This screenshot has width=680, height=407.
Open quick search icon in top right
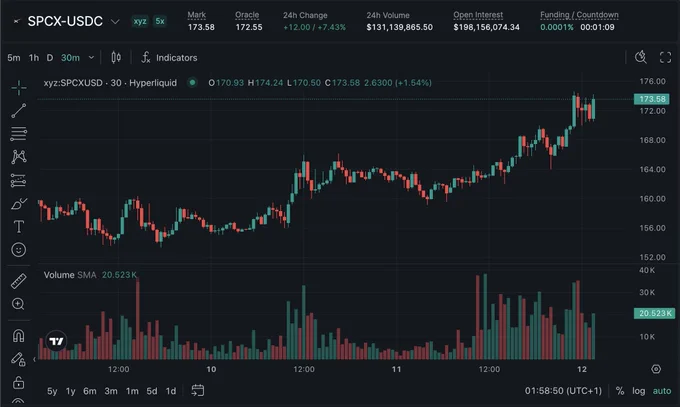coord(641,57)
